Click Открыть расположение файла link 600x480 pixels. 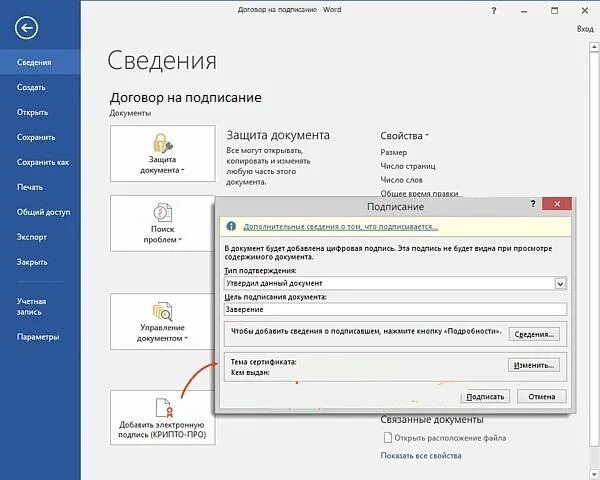(x=450, y=438)
